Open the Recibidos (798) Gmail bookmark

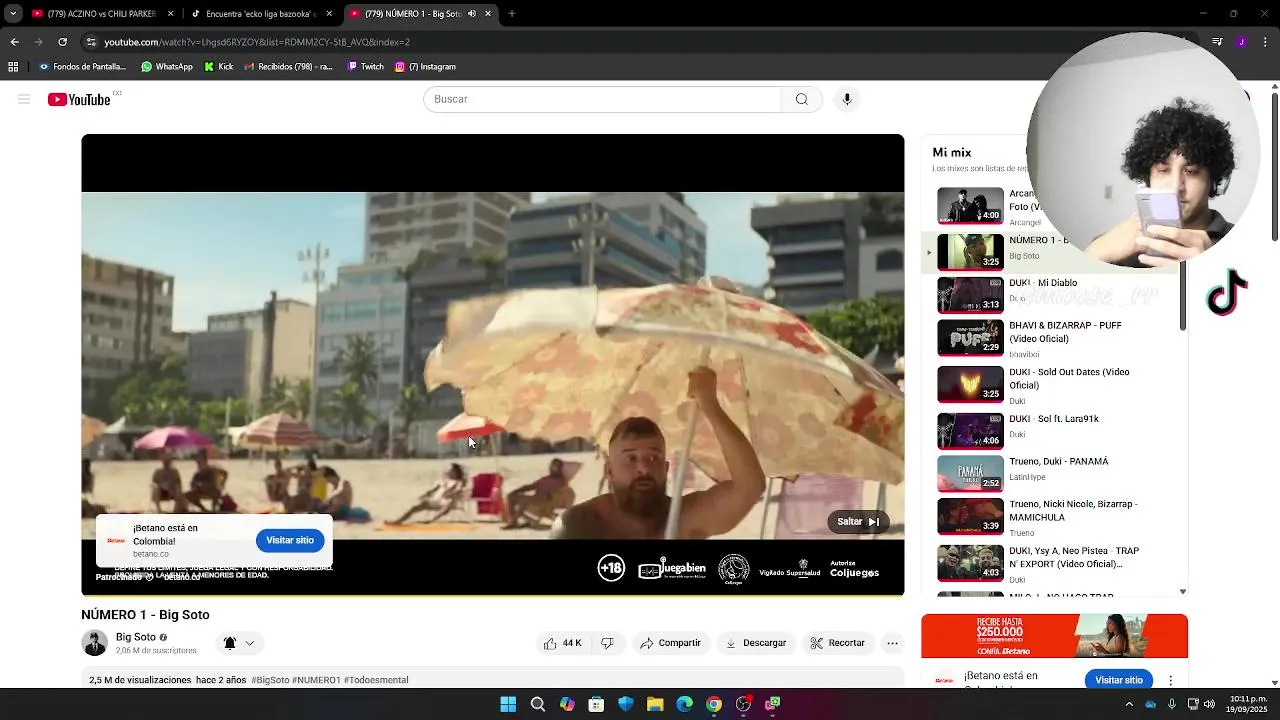click(x=289, y=67)
